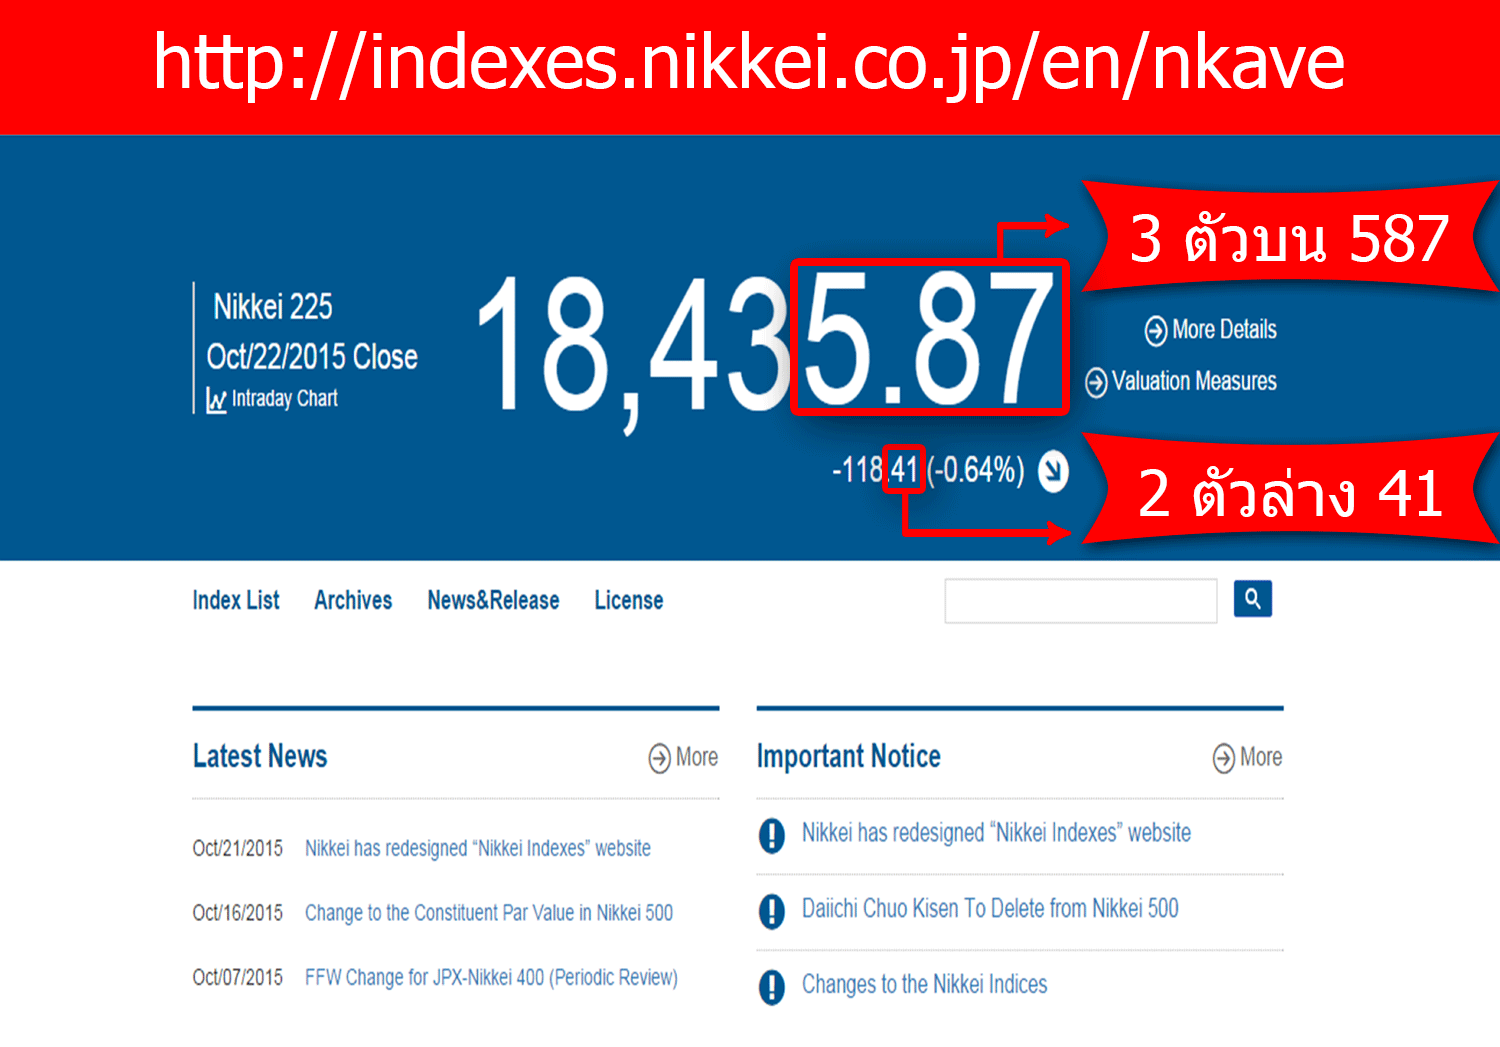Click the Important Notice More arrow icon

pos(1224,759)
